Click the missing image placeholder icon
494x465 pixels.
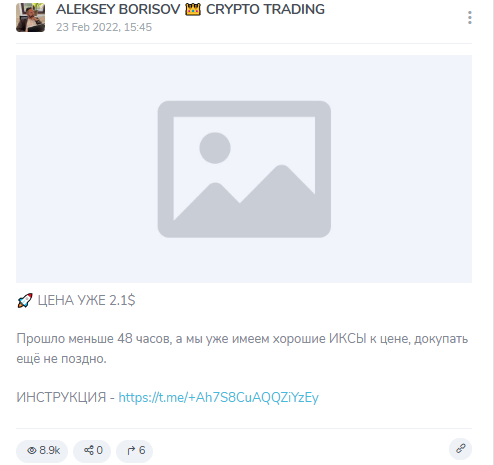point(244,169)
